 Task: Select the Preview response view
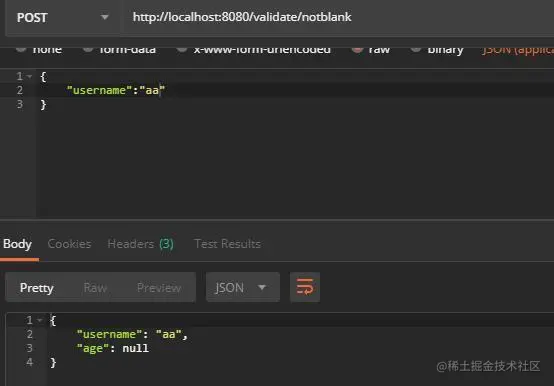159,288
